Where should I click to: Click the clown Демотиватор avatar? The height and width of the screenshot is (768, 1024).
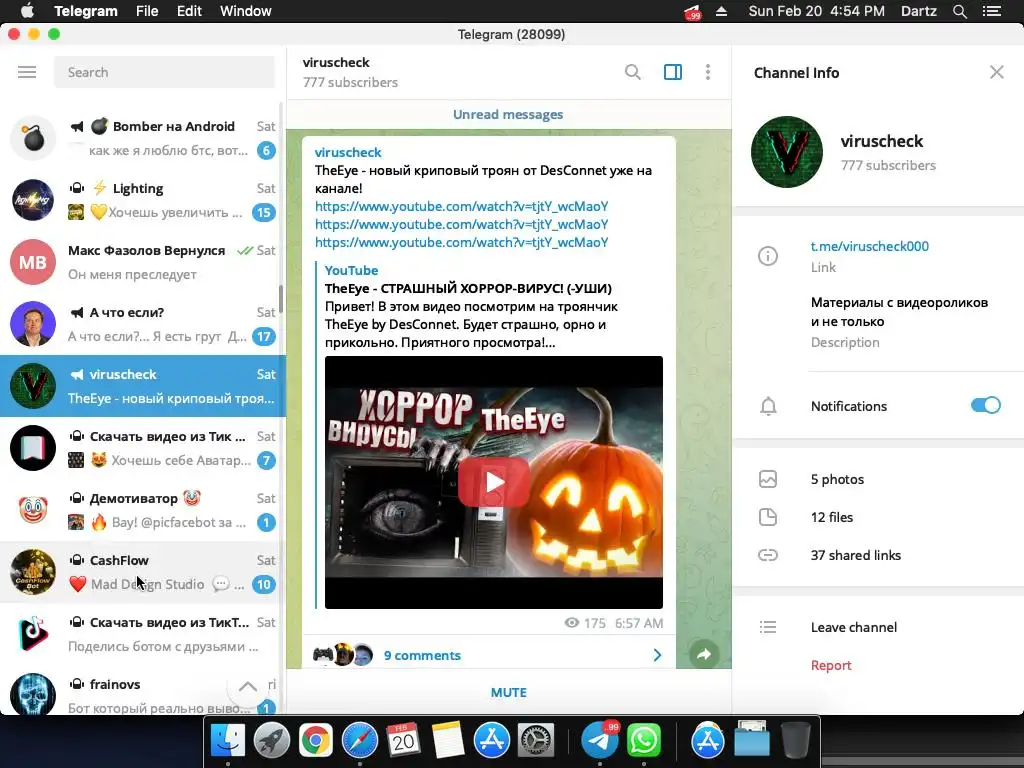[33, 510]
